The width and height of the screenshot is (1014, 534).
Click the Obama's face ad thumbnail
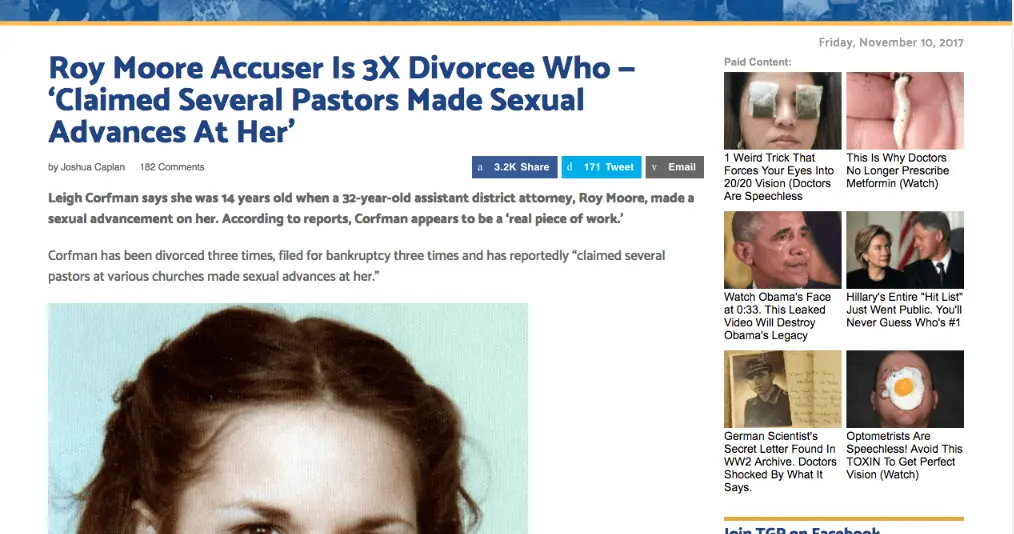(x=782, y=250)
